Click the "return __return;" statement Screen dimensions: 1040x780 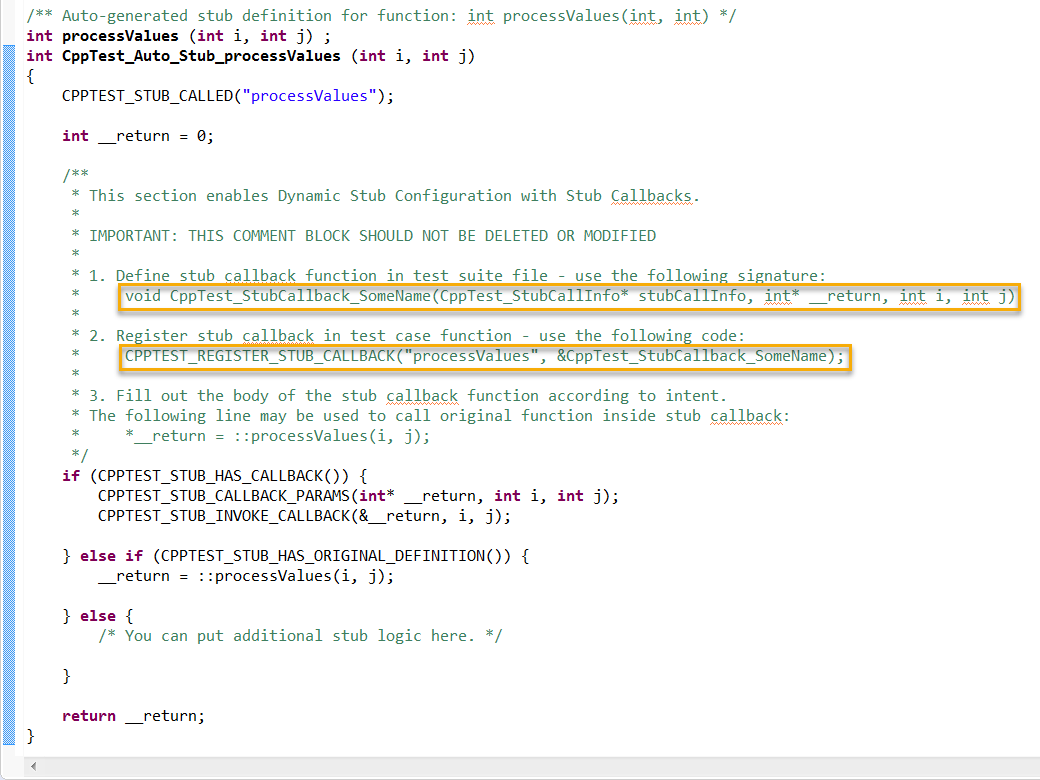[133, 716]
